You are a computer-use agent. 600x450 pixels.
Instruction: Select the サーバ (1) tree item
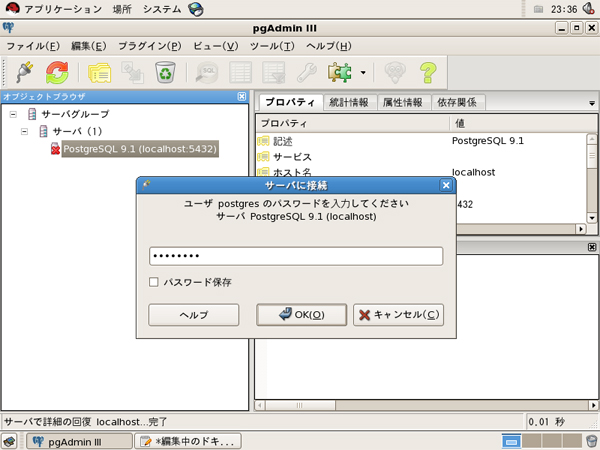click(77, 132)
